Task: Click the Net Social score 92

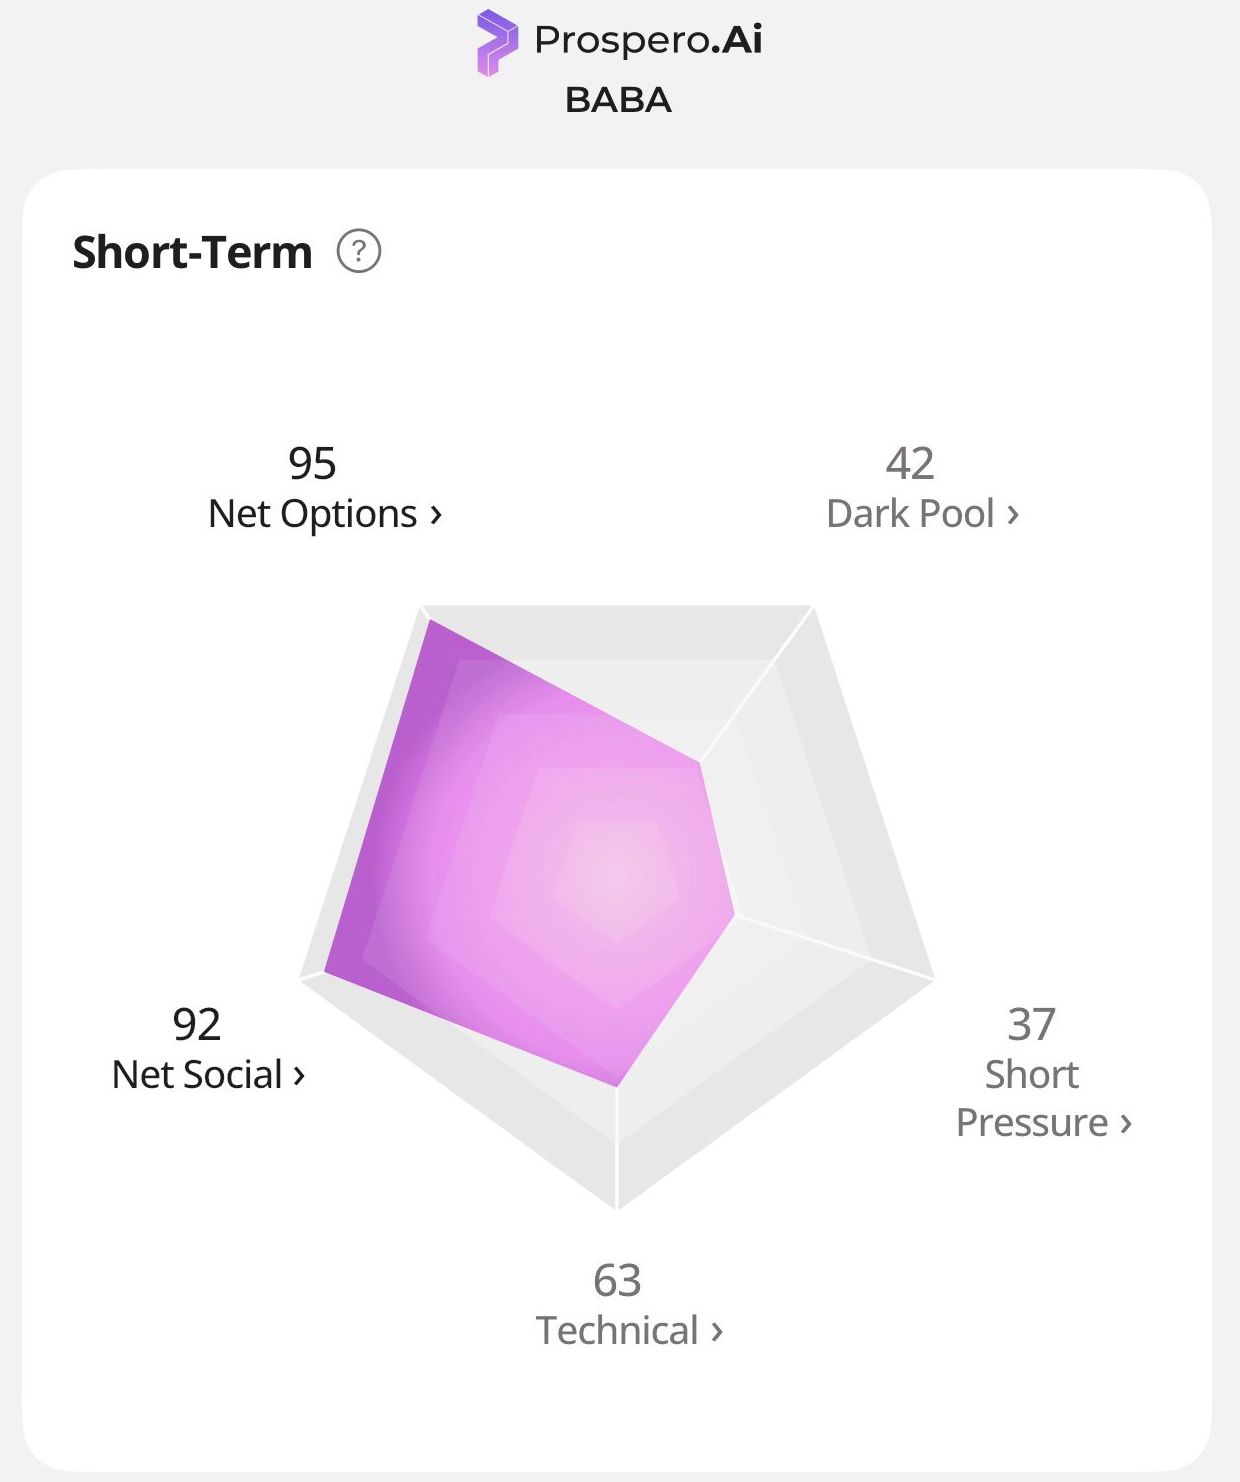Action: [196, 1025]
